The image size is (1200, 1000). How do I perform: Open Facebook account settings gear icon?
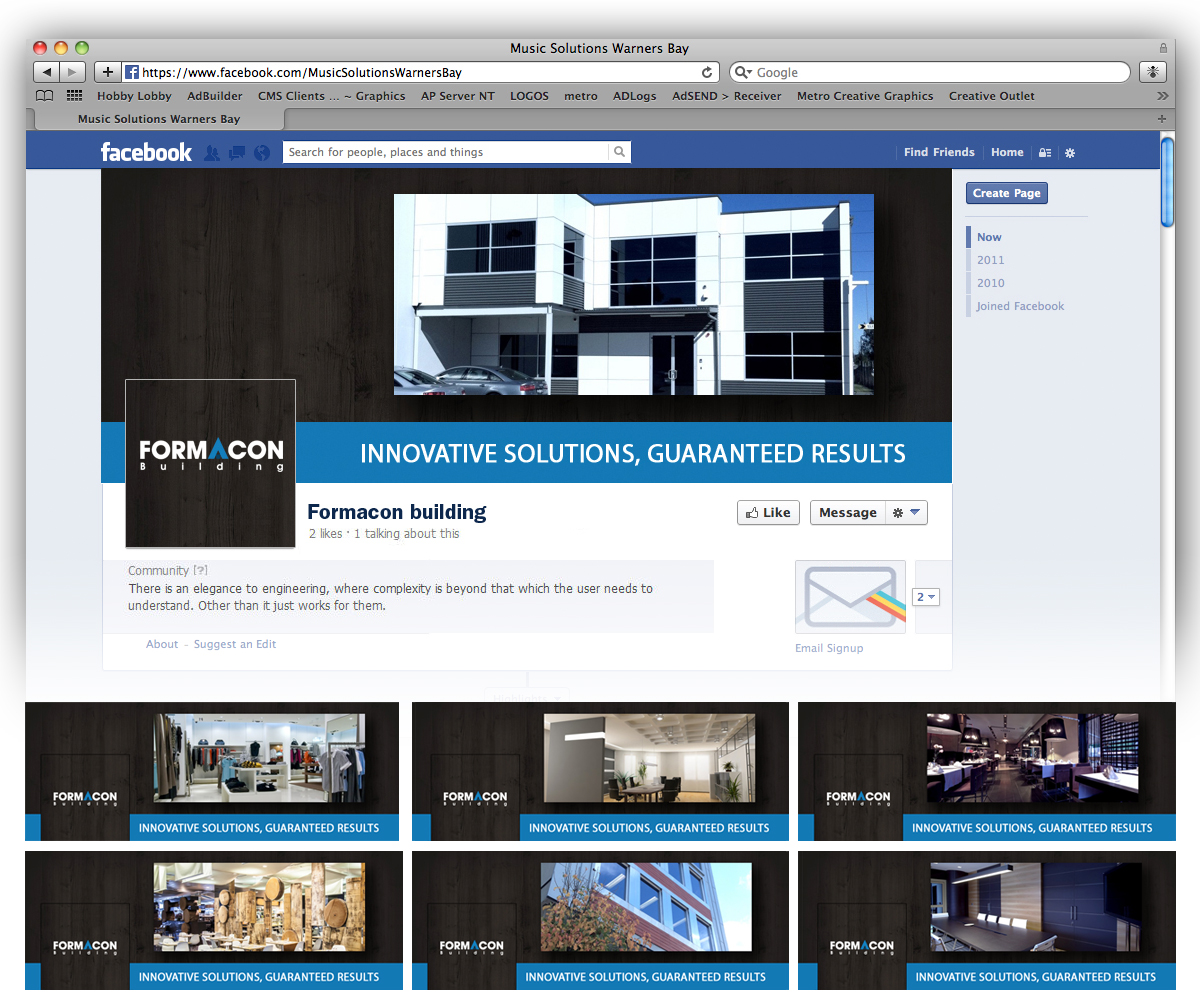[1069, 153]
